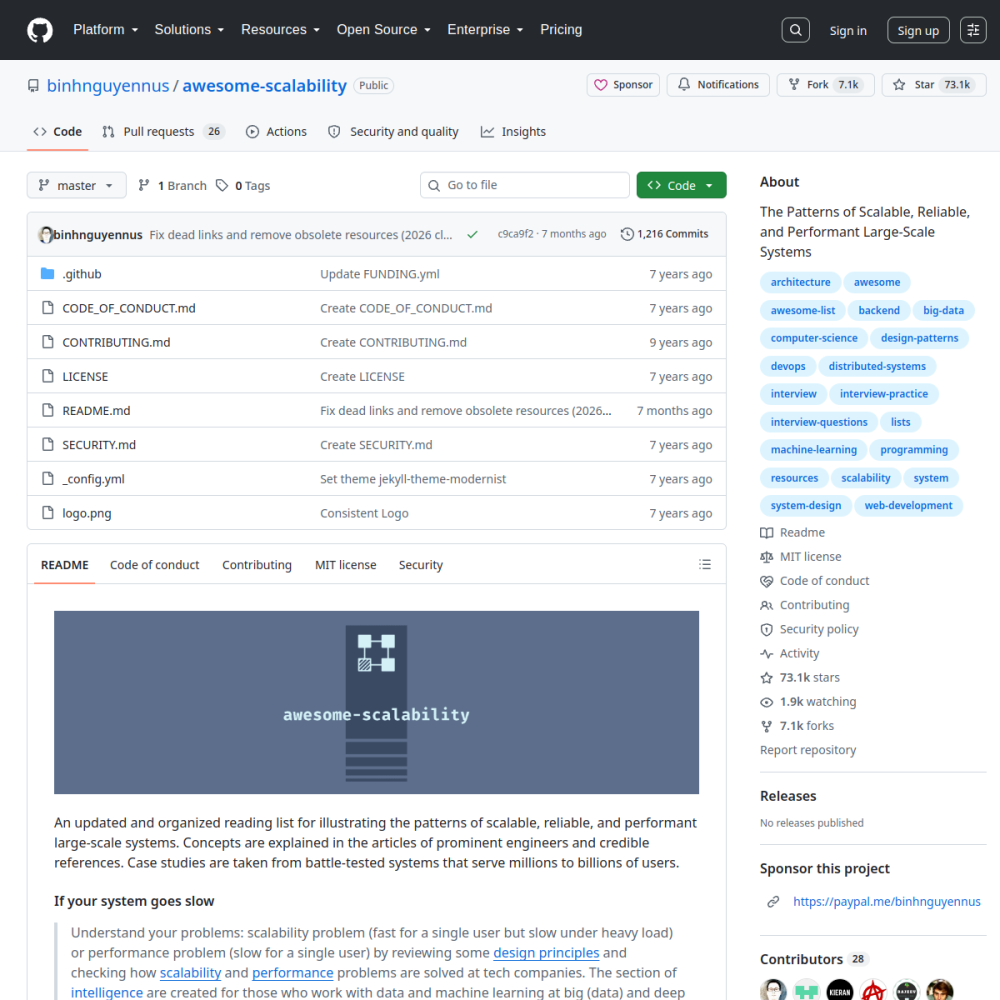Click 'Set theme jekyll-theme-modernist' commit message

(x=413, y=479)
